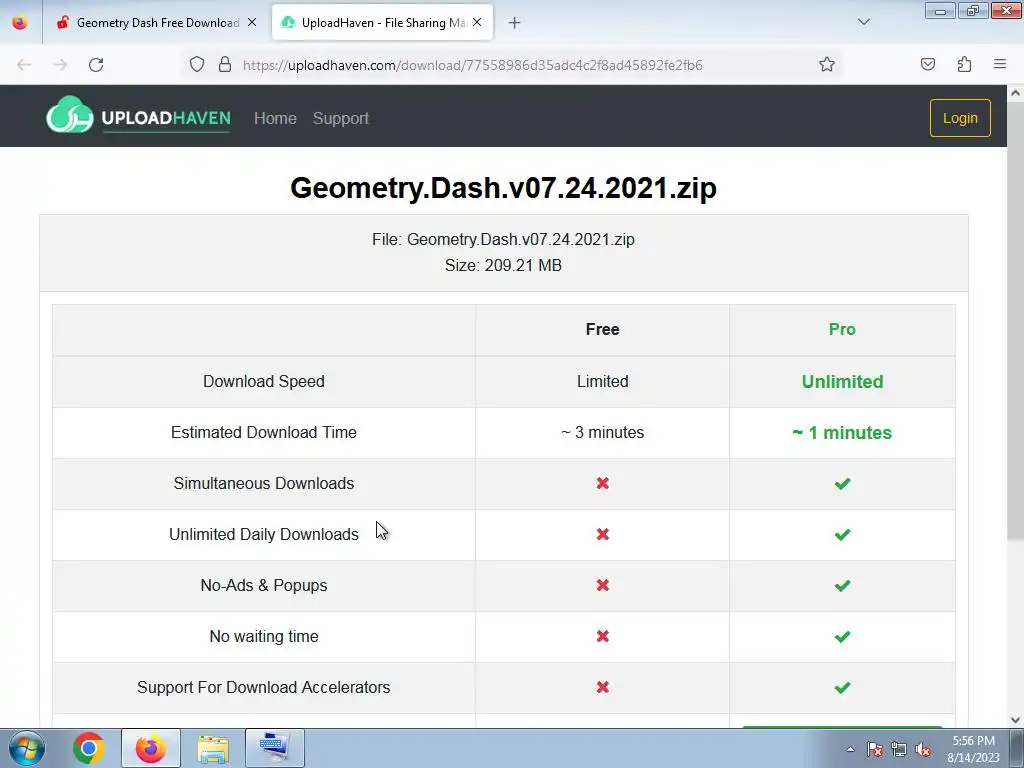This screenshot has height=768, width=1024.
Task: Open the tracking protection shield icon
Action: (x=197, y=64)
